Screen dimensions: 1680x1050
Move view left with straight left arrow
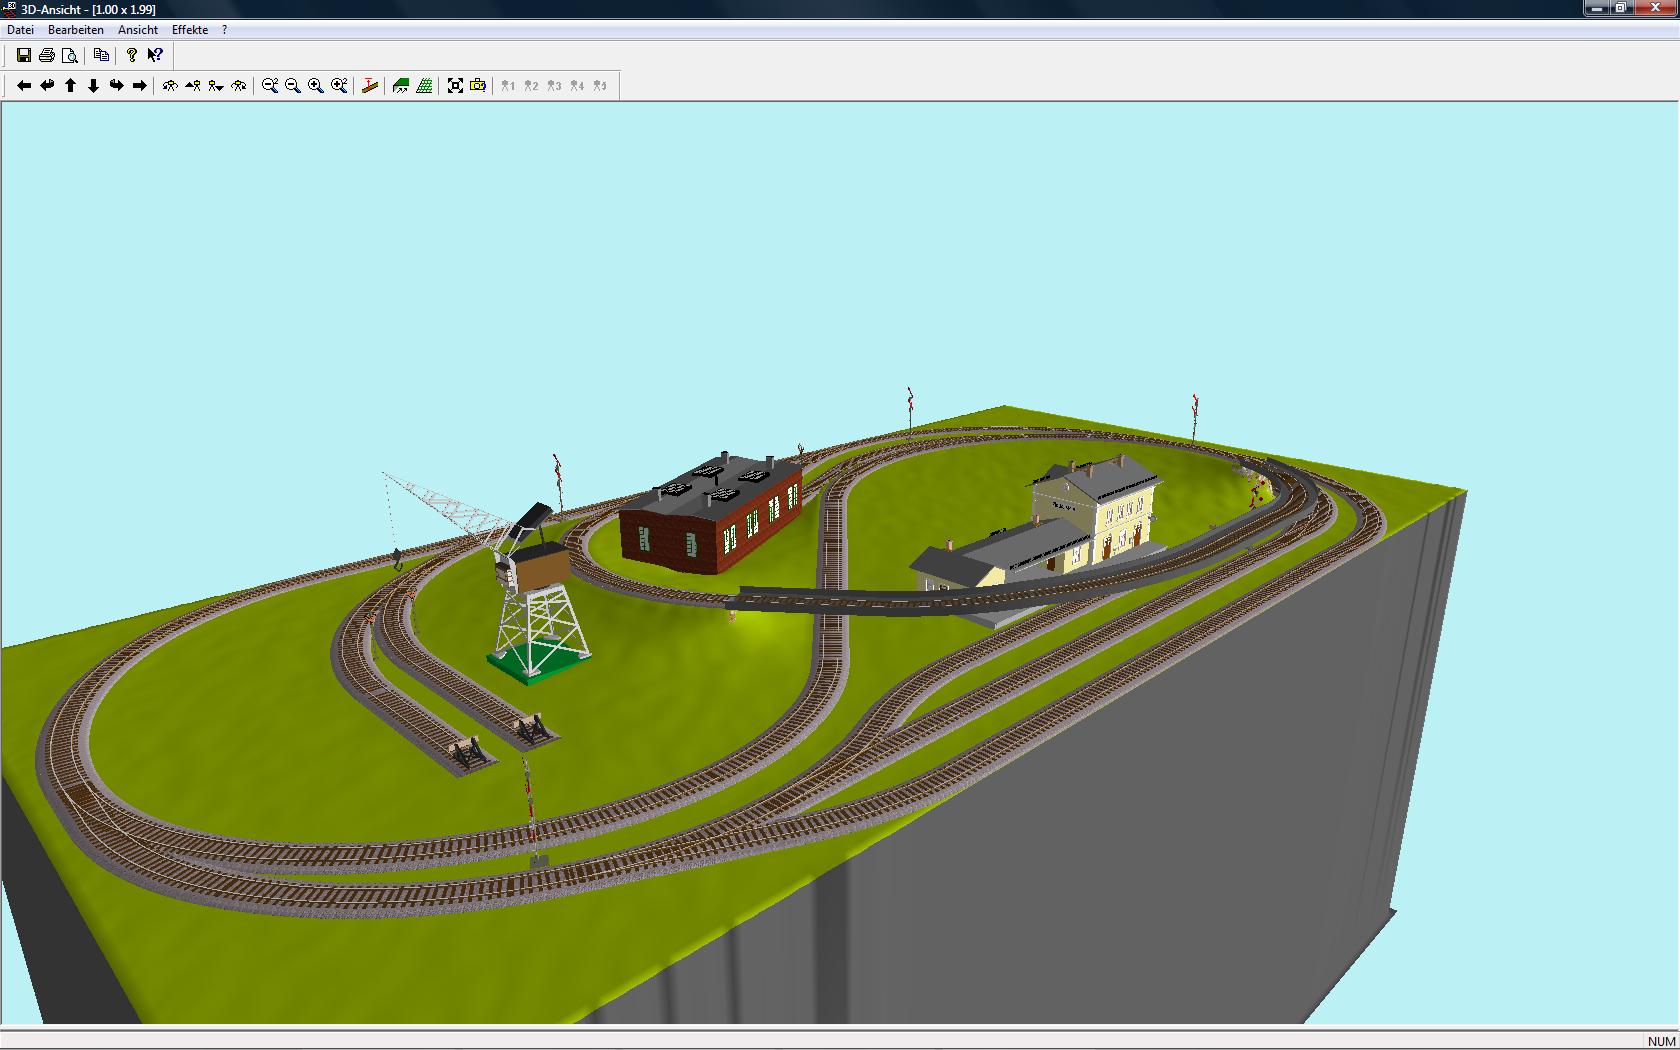(24, 86)
